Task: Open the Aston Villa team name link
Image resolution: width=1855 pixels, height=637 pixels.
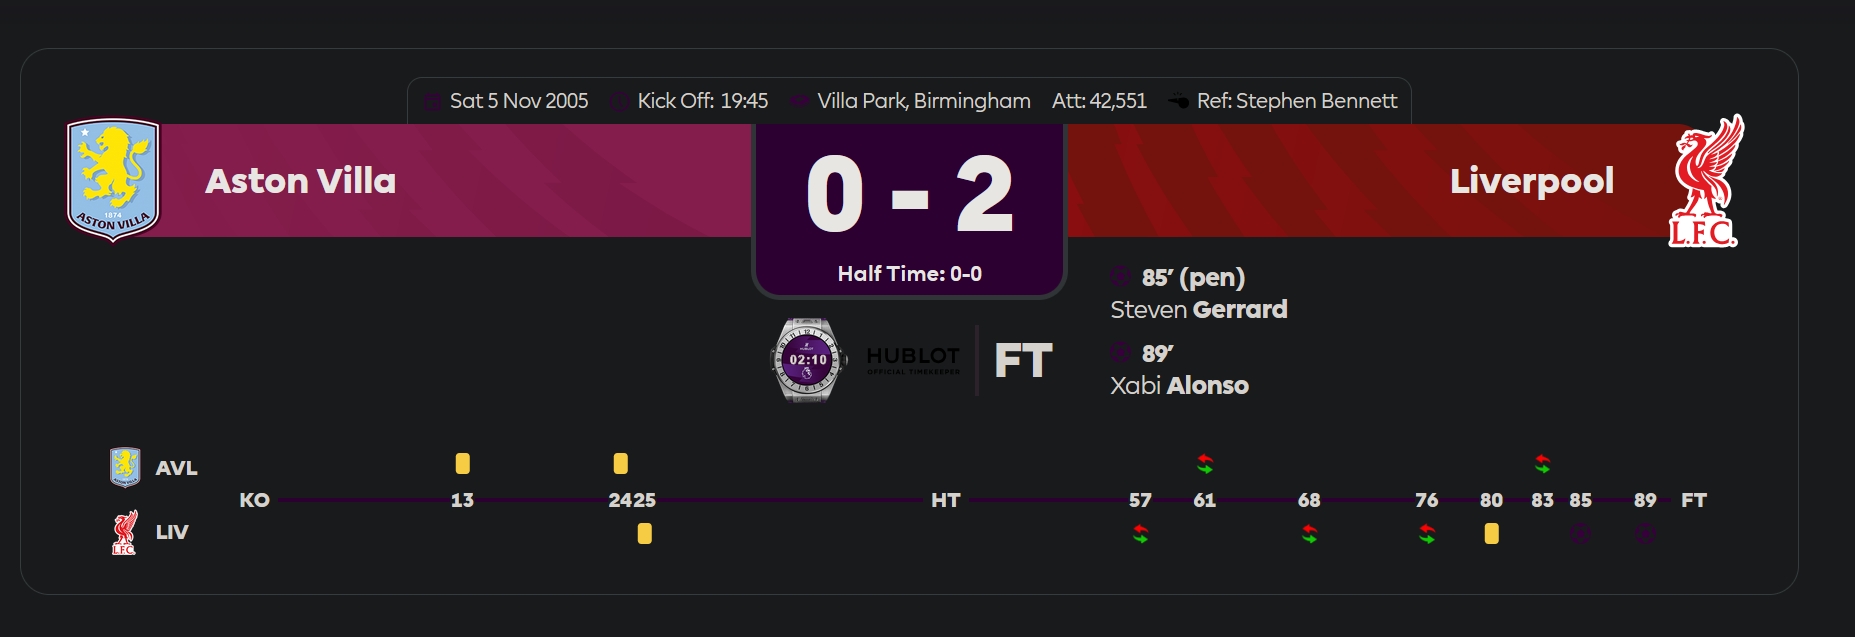Action: tap(301, 181)
